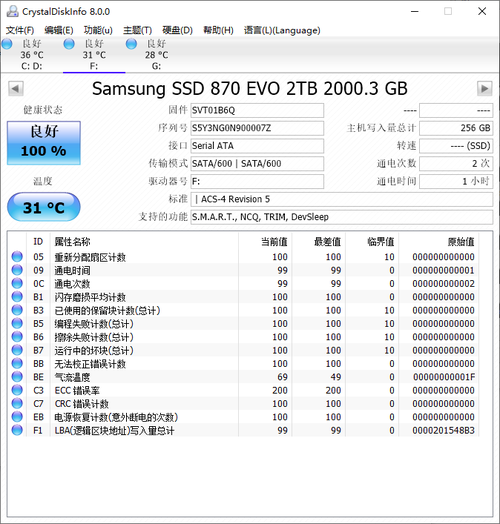Screen dimensions: 500x524
Task: Click the power-on count field 2 次
Action: [456, 163]
